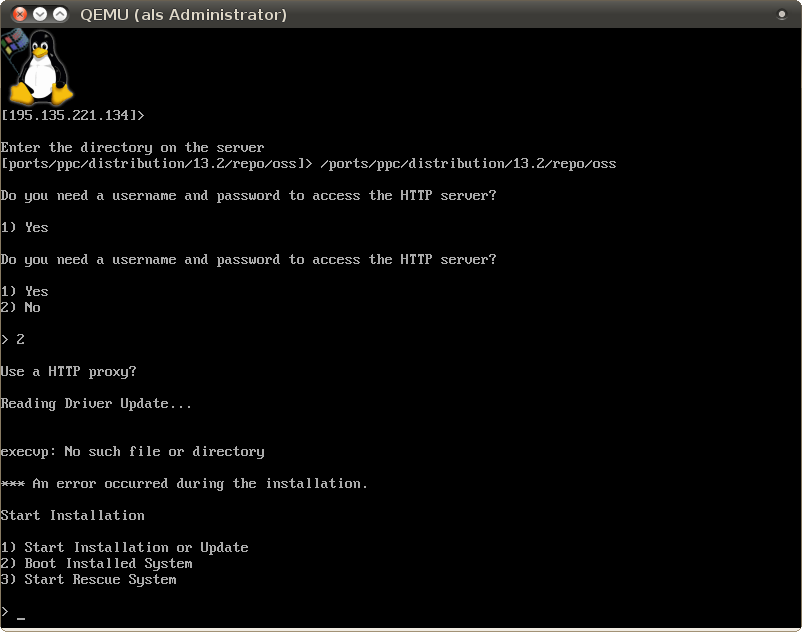Minimize the QEMU window
This screenshot has width=802, height=632.
pos(39,14)
